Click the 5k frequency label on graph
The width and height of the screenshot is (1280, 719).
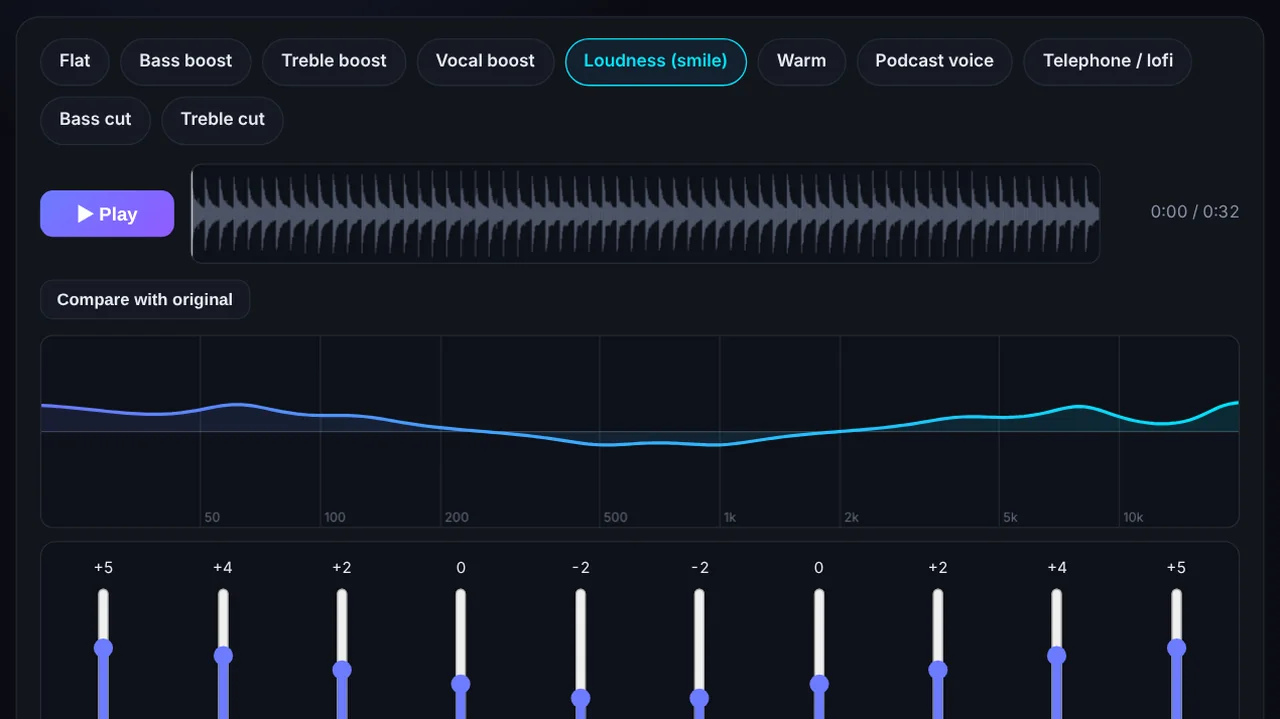coord(1010,517)
